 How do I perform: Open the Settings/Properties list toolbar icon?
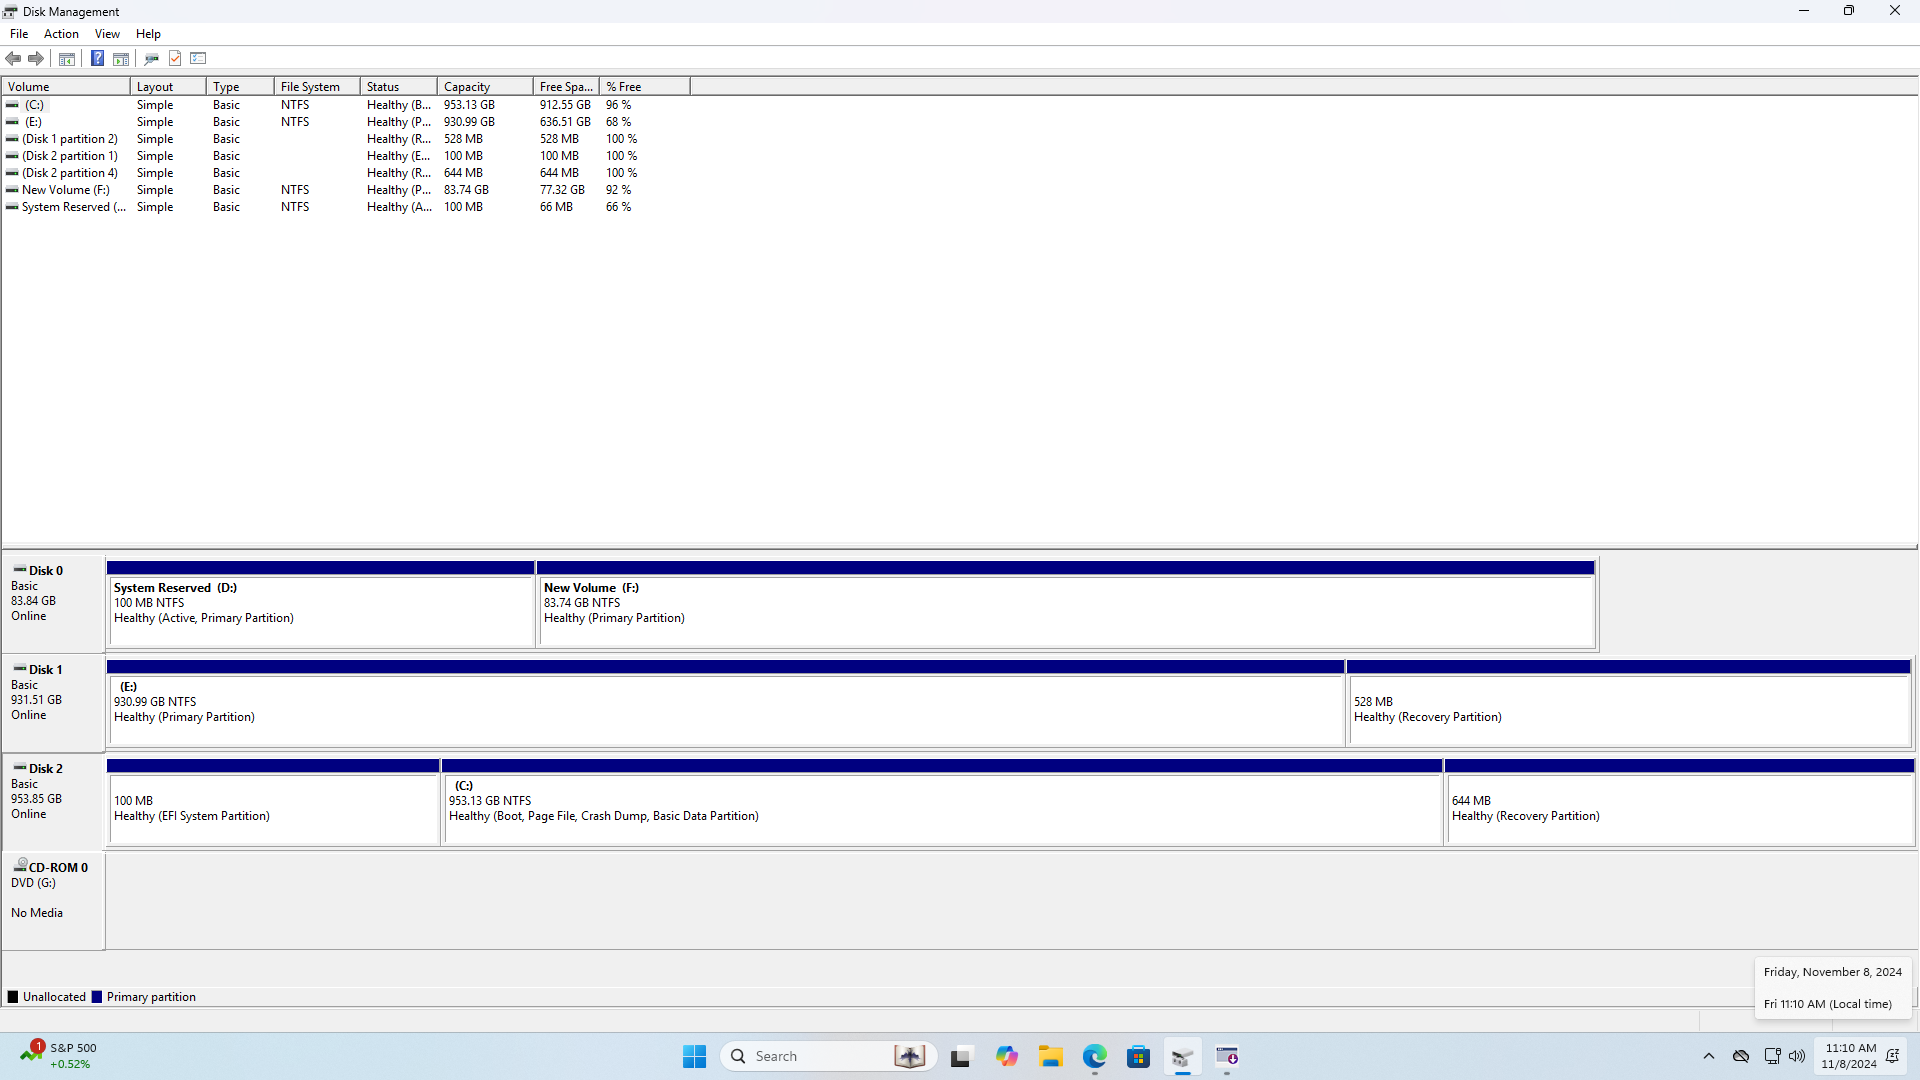(x=198, y=58)
